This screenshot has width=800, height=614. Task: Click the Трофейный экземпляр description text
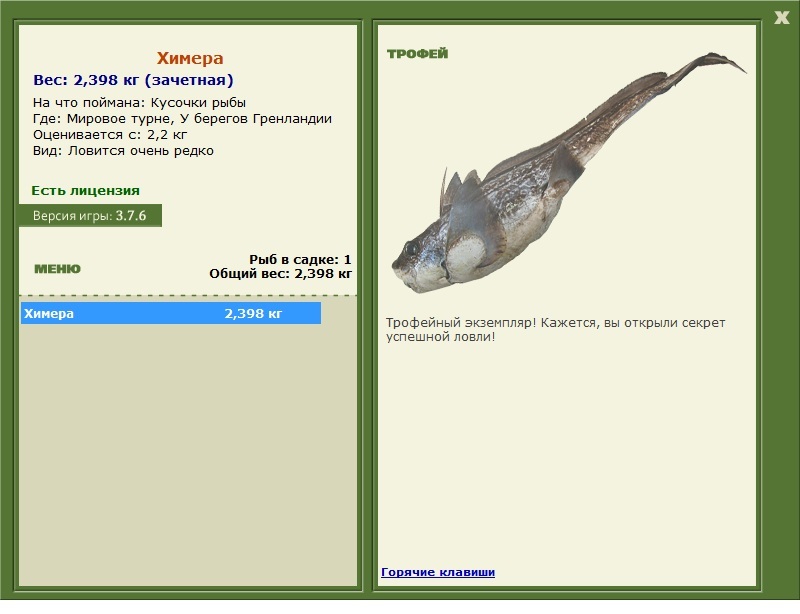pyautogui.click(x=555, y=330)
